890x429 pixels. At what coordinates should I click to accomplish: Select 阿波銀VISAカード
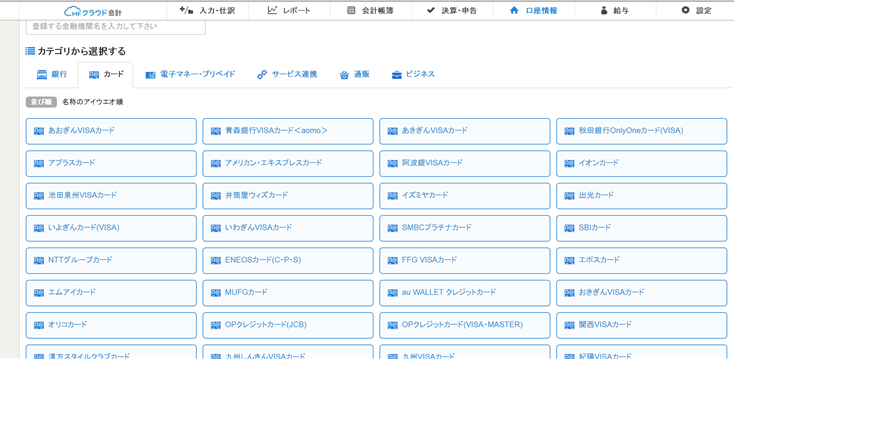tap(465, 163)
